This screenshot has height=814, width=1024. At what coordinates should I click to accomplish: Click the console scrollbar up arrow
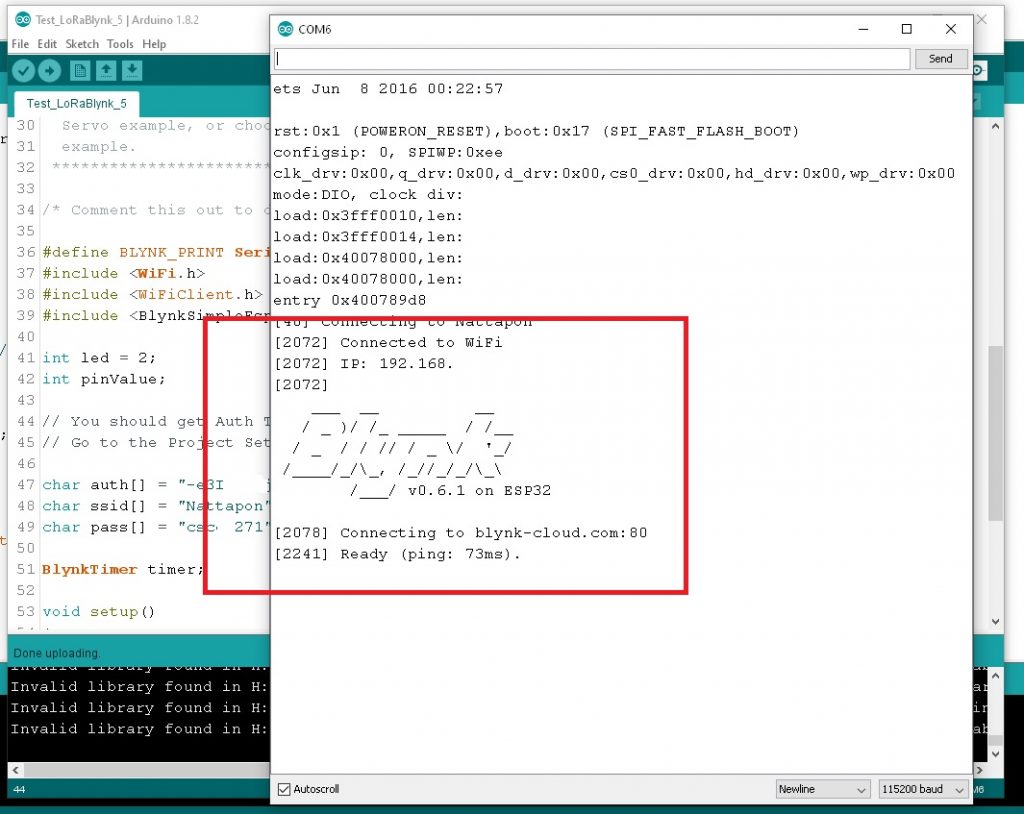coord(995,675)
